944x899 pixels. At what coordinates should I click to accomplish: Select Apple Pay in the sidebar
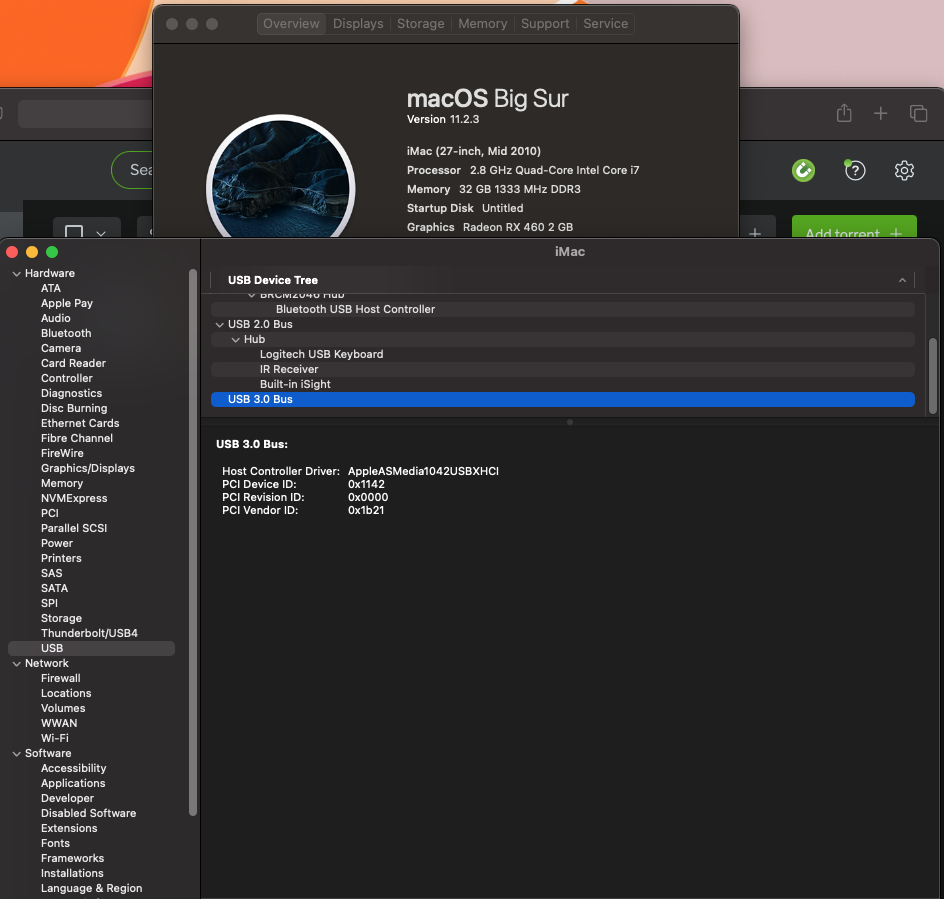point(67,303)
